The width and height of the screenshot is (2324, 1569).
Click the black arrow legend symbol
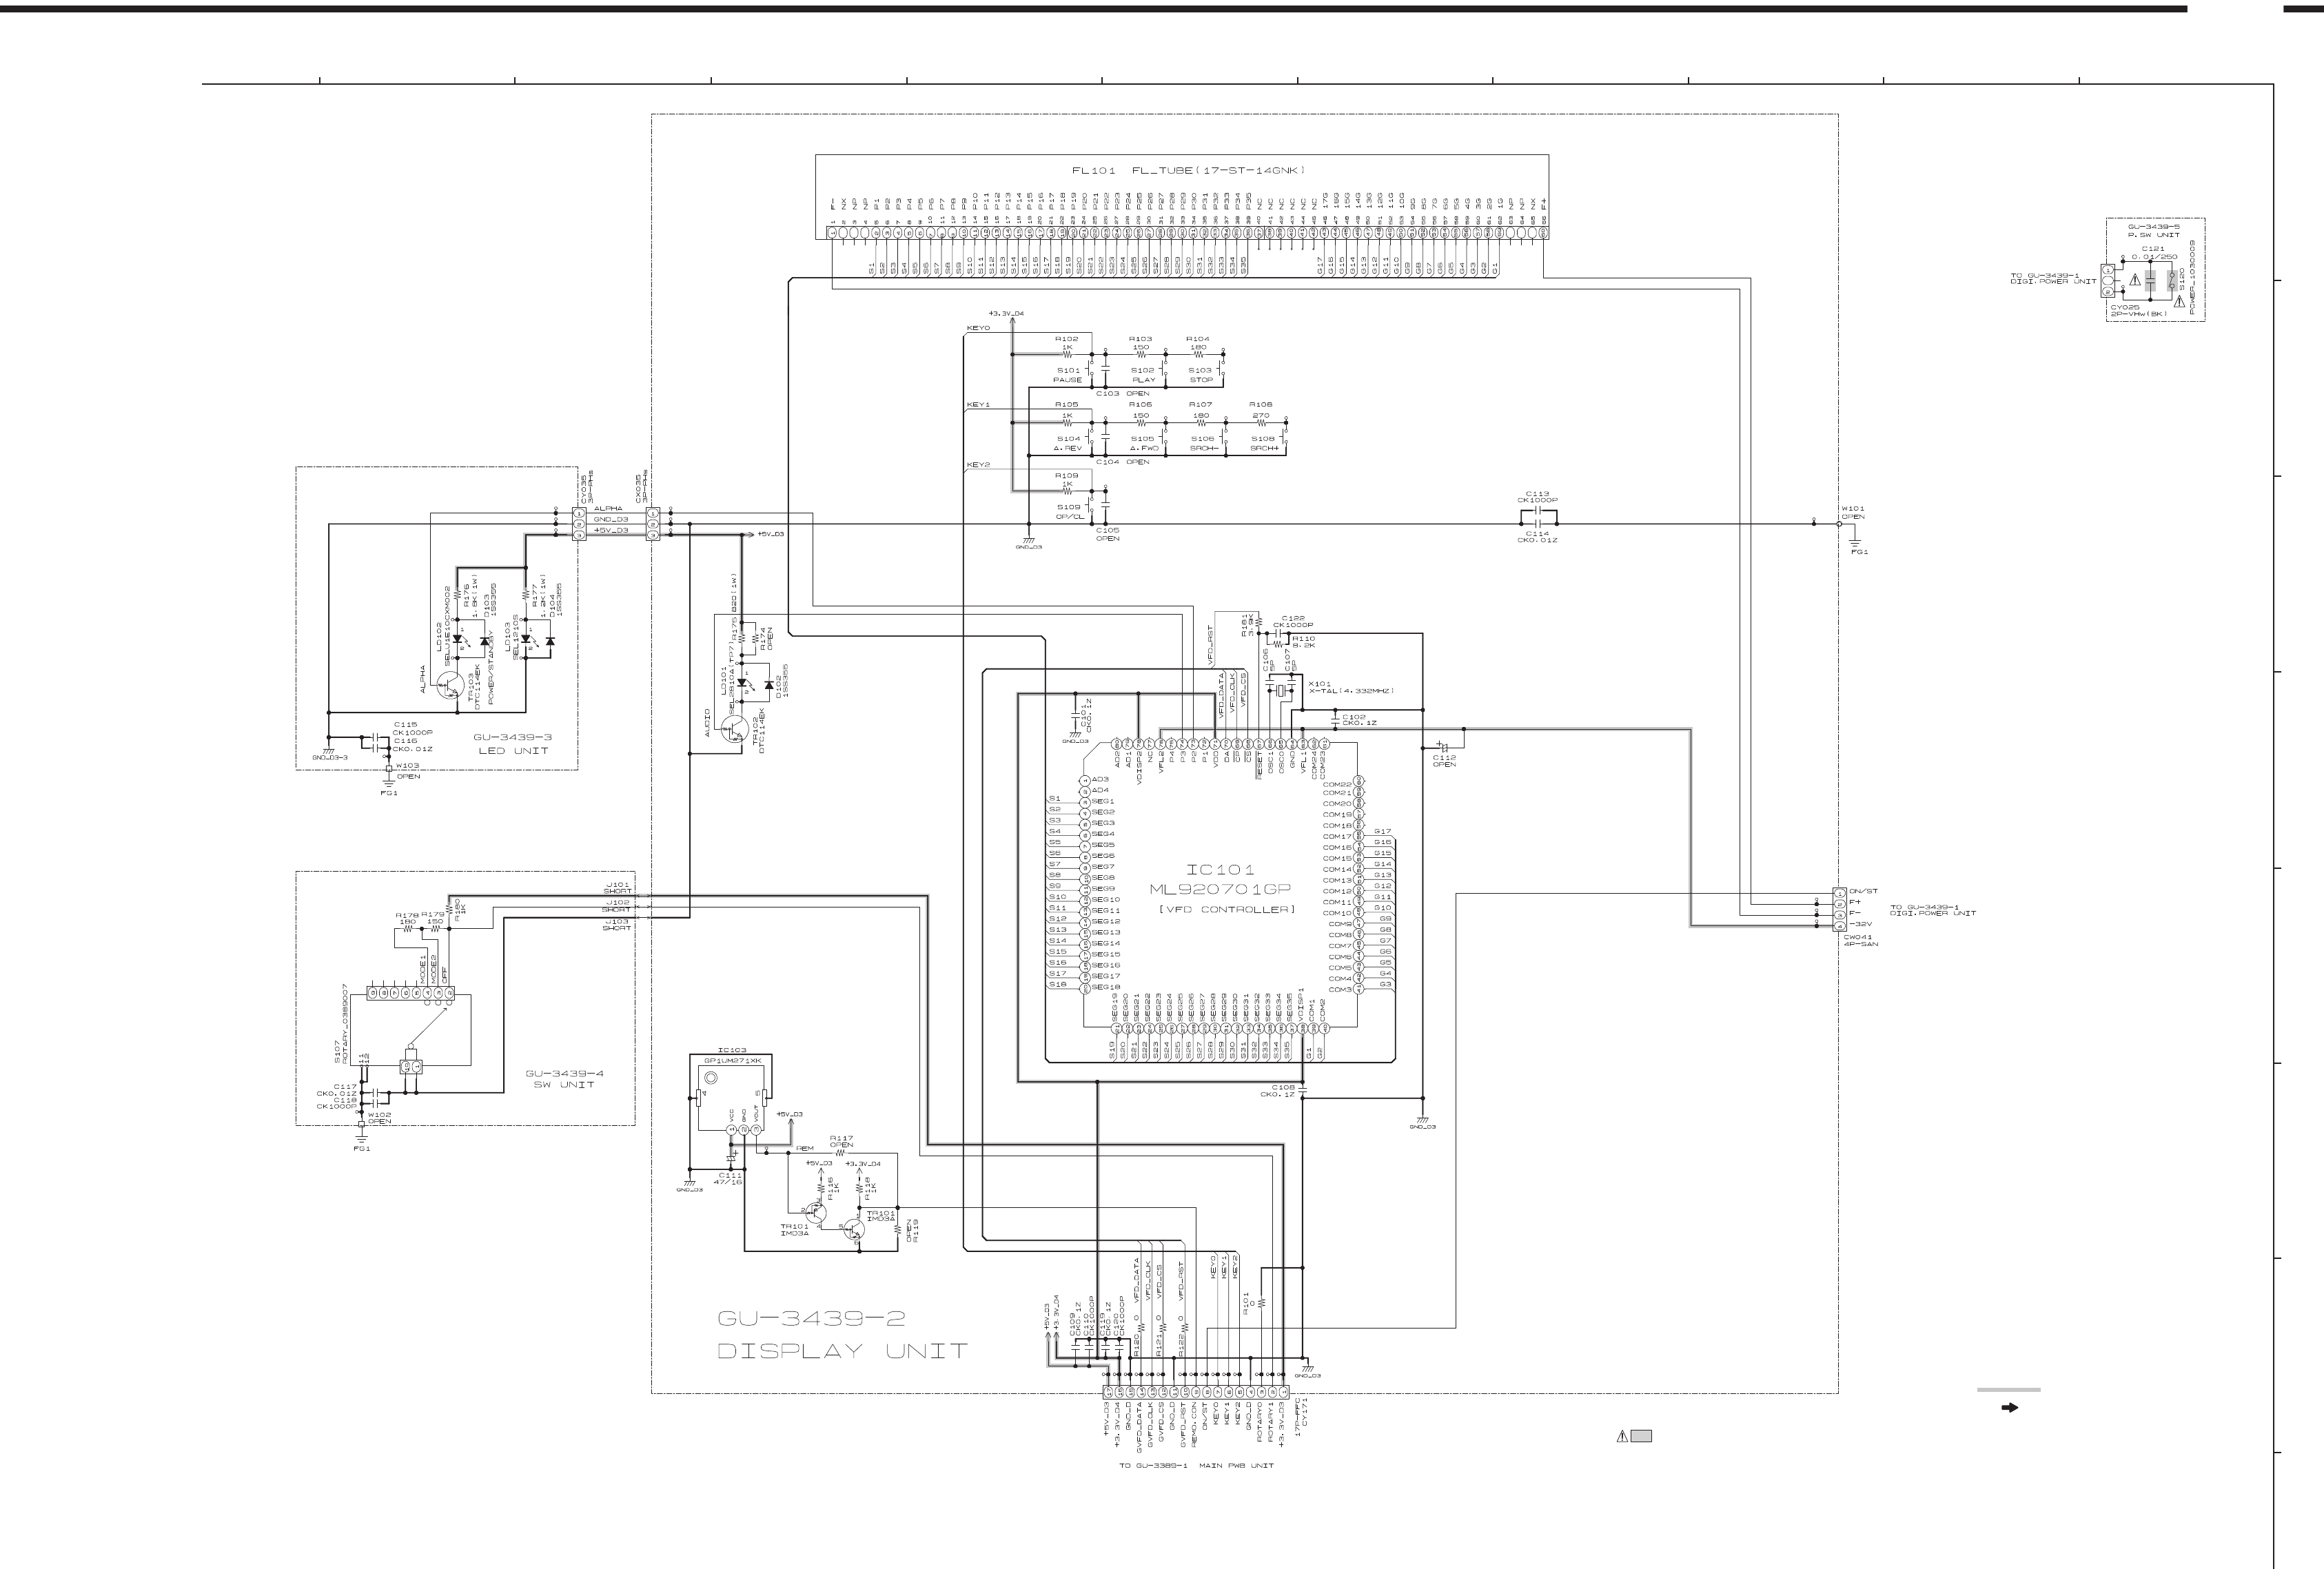click(2009, 1408)
